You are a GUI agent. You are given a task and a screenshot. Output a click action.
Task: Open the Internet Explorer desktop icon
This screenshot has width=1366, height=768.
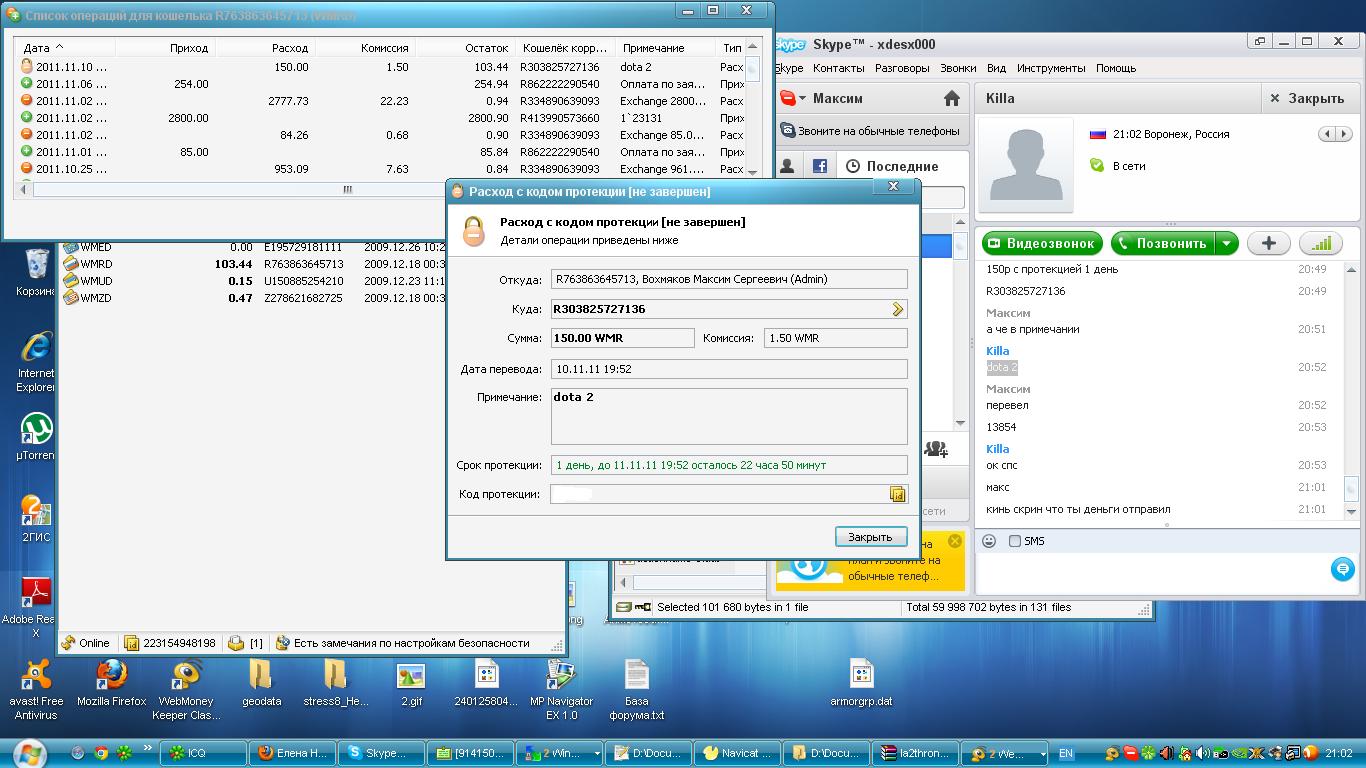pos(36,362)
